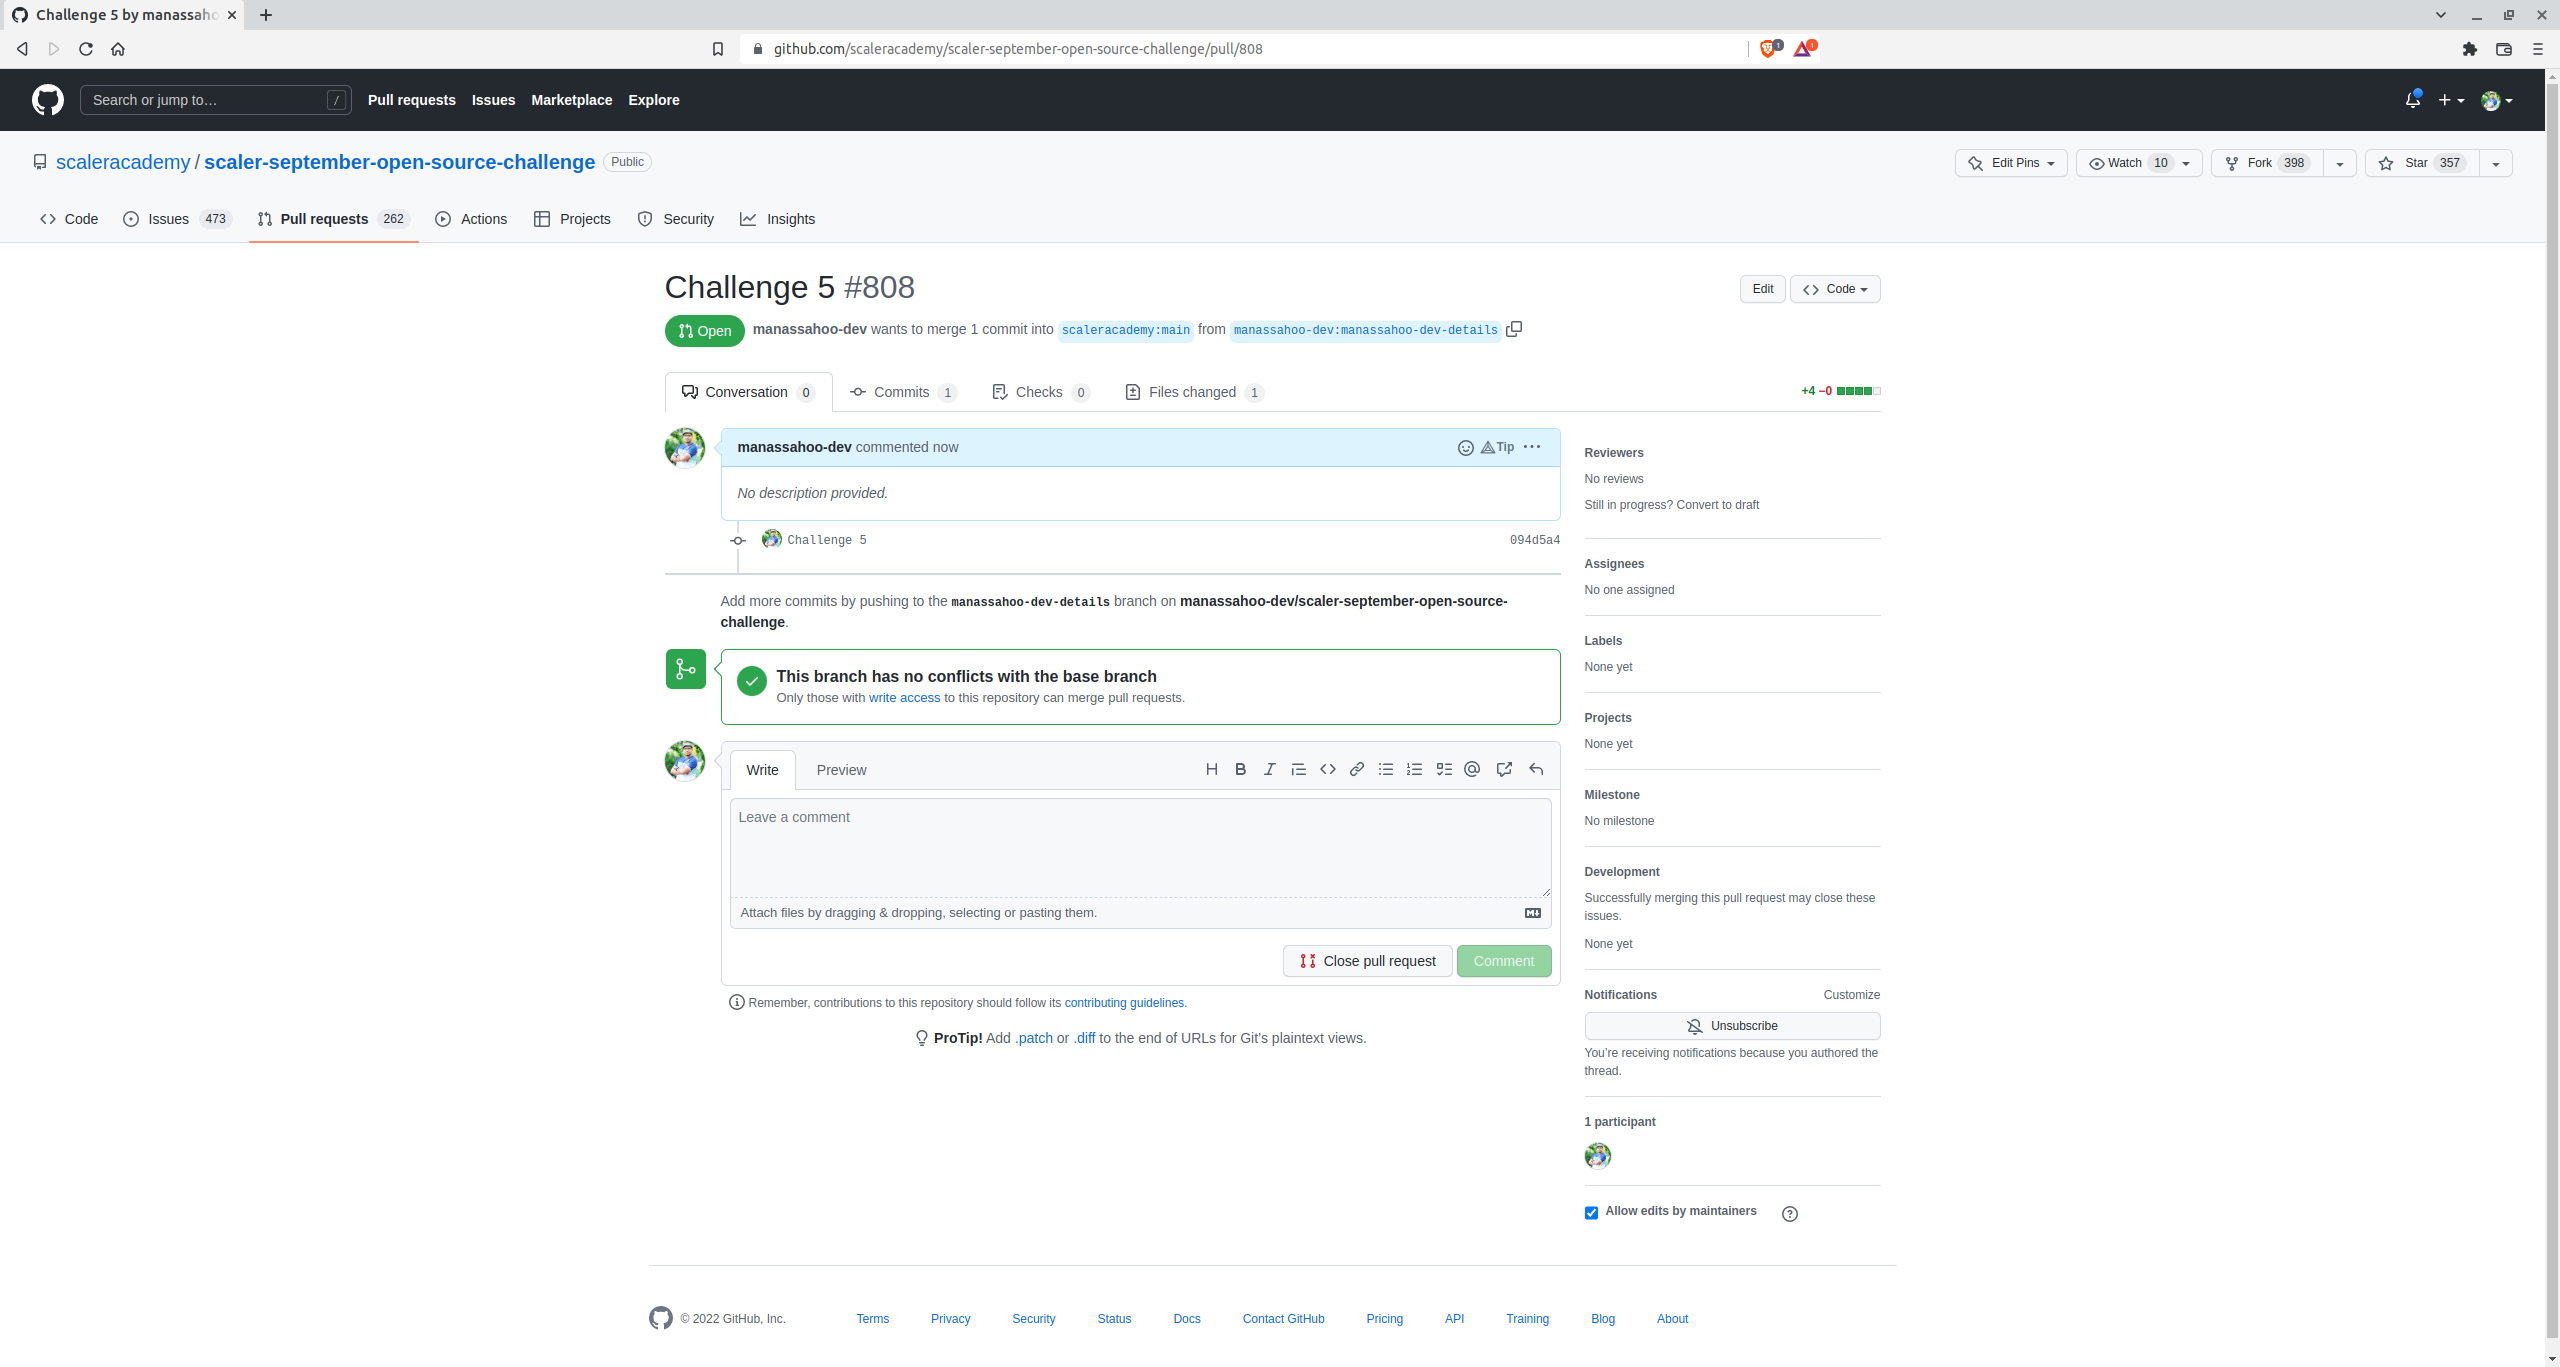Insert a quote using the quote icon

[x=1298, y=769]
